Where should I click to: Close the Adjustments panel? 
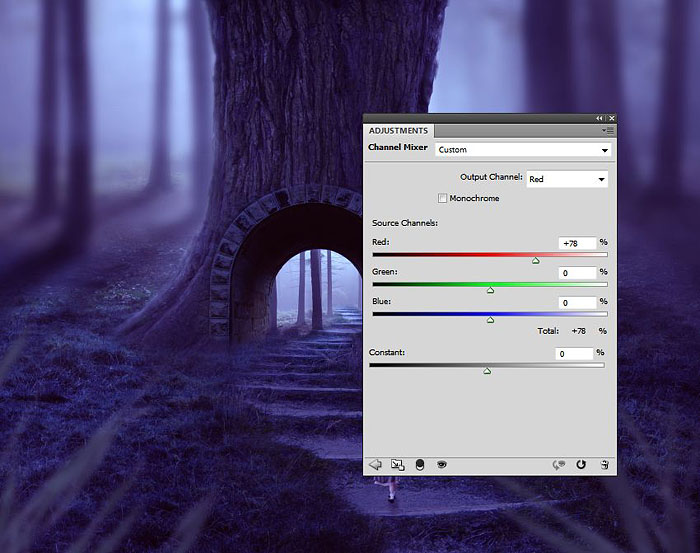[x=611, y=118]
